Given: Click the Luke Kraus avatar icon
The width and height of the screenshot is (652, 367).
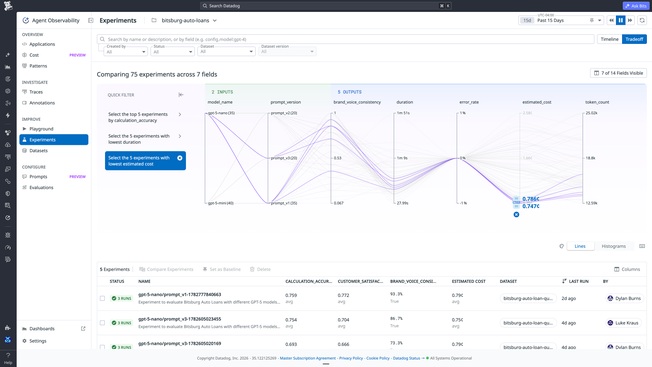Looking at the screenshot, I should pos(610,323).
